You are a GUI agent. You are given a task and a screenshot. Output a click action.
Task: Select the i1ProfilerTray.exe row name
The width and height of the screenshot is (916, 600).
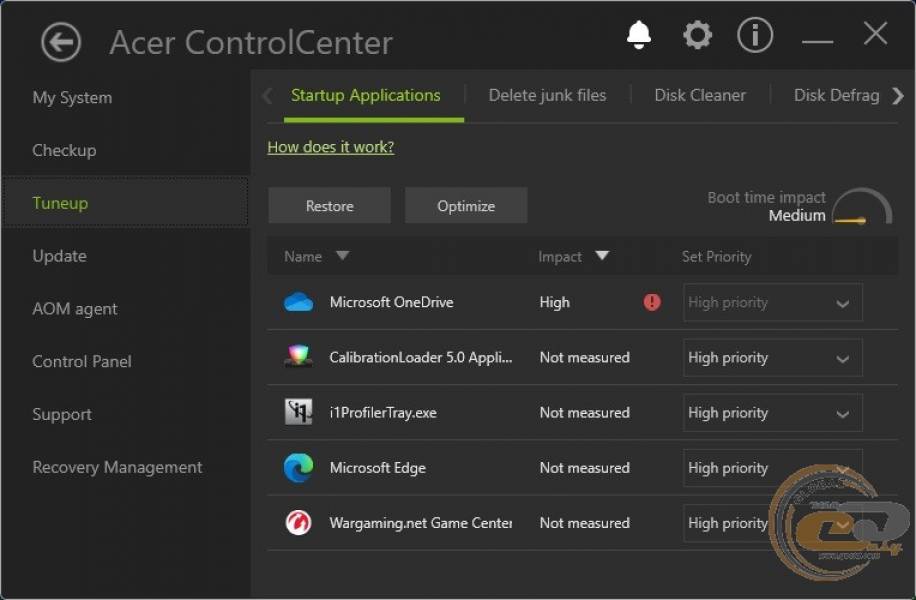click(x=383, y=412)
